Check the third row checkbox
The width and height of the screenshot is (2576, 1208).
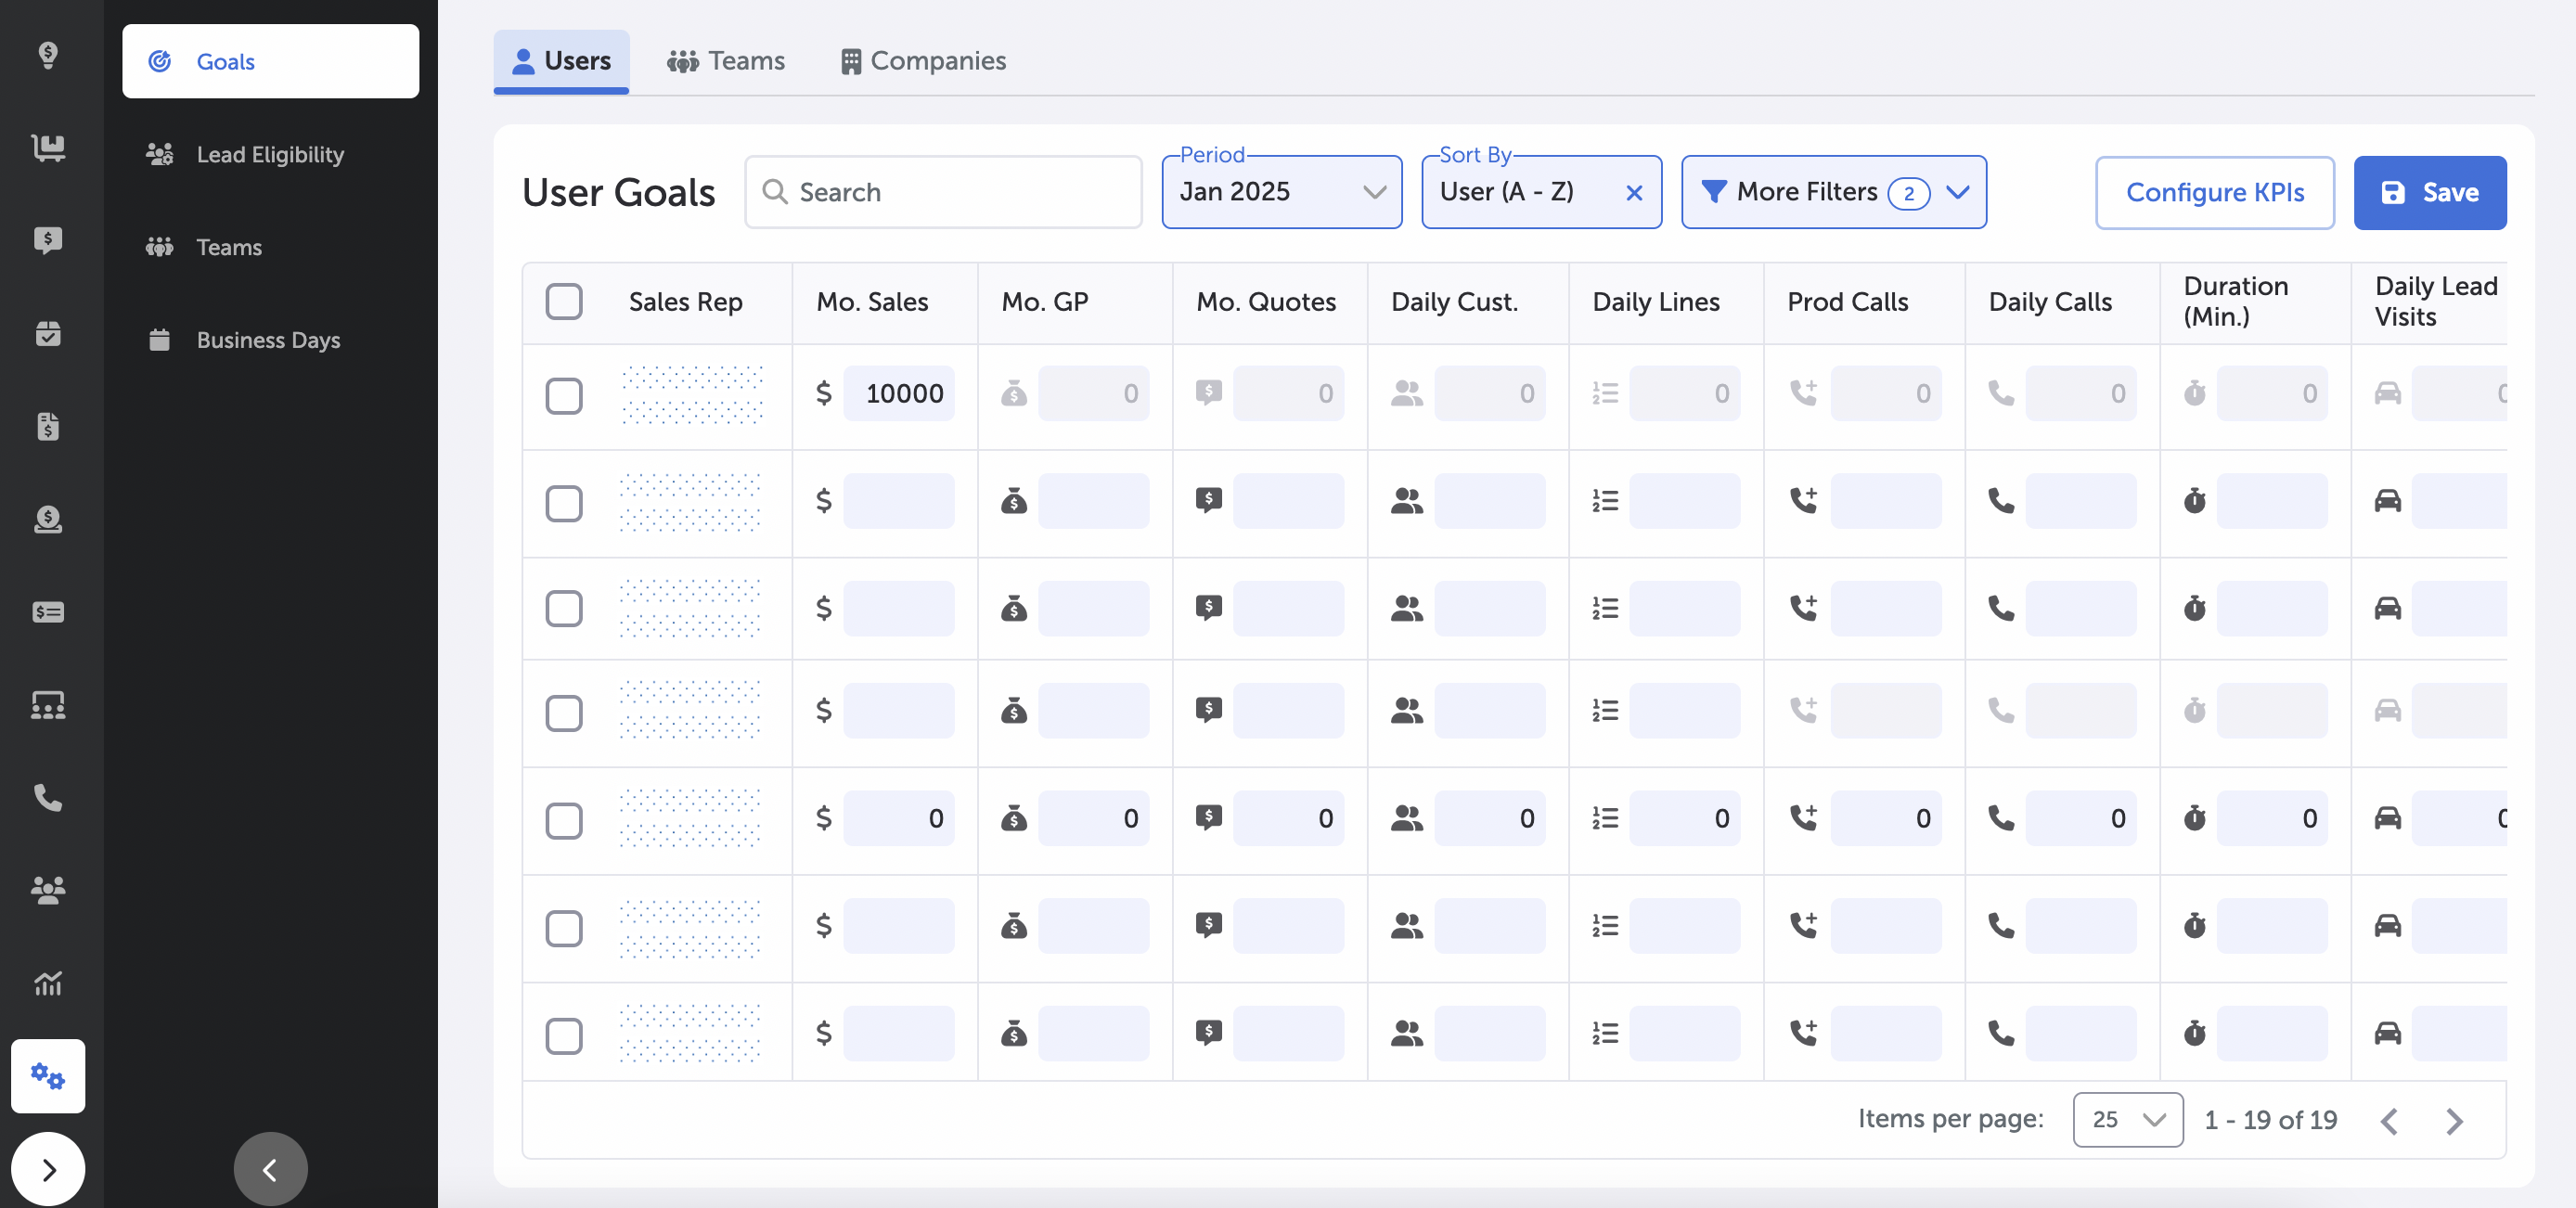pyautogui.click(x=564, y=608)
